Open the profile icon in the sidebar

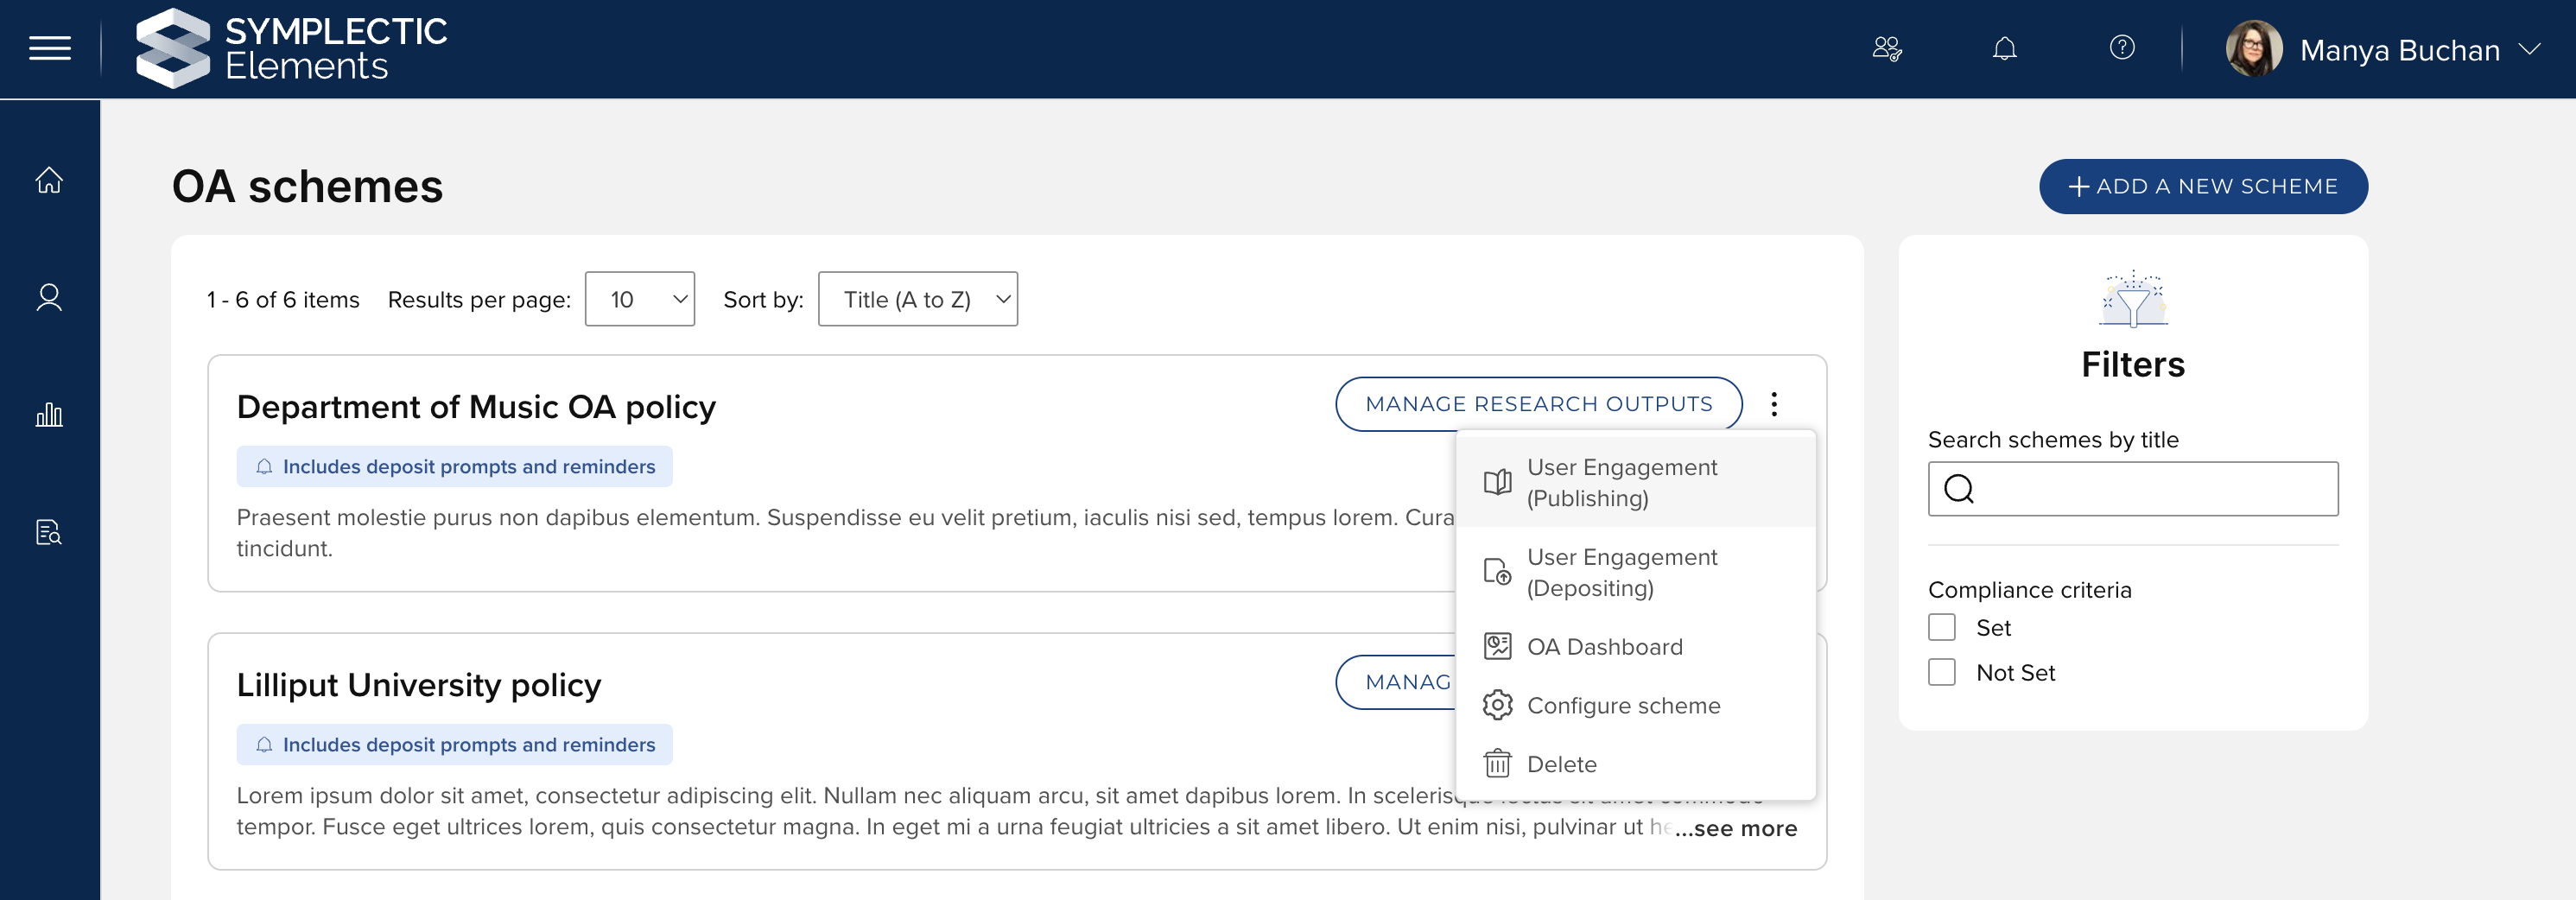click(49, 297)
